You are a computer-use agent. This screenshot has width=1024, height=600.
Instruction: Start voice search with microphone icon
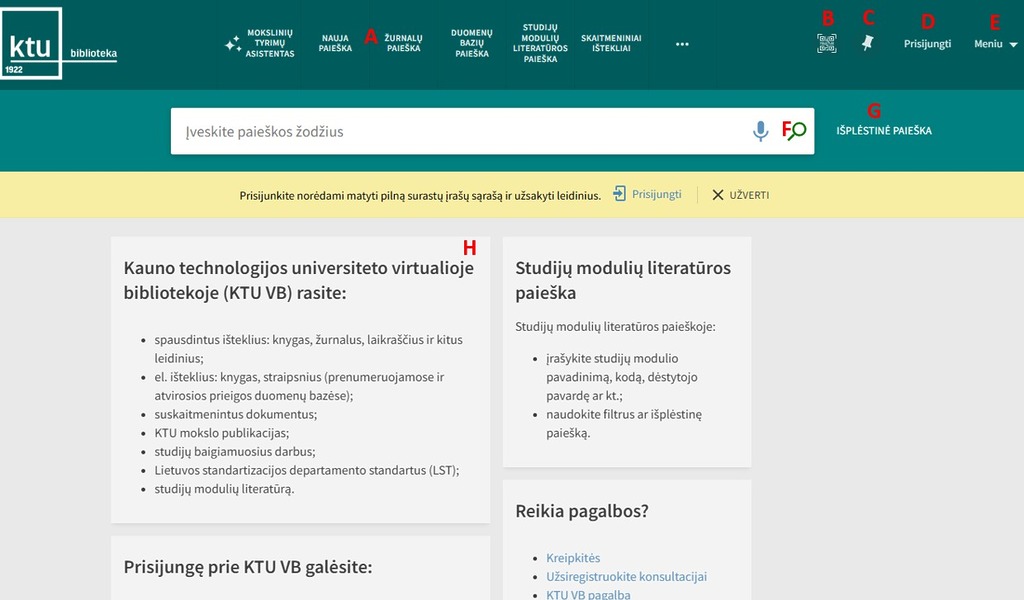(x=761, y=131)
